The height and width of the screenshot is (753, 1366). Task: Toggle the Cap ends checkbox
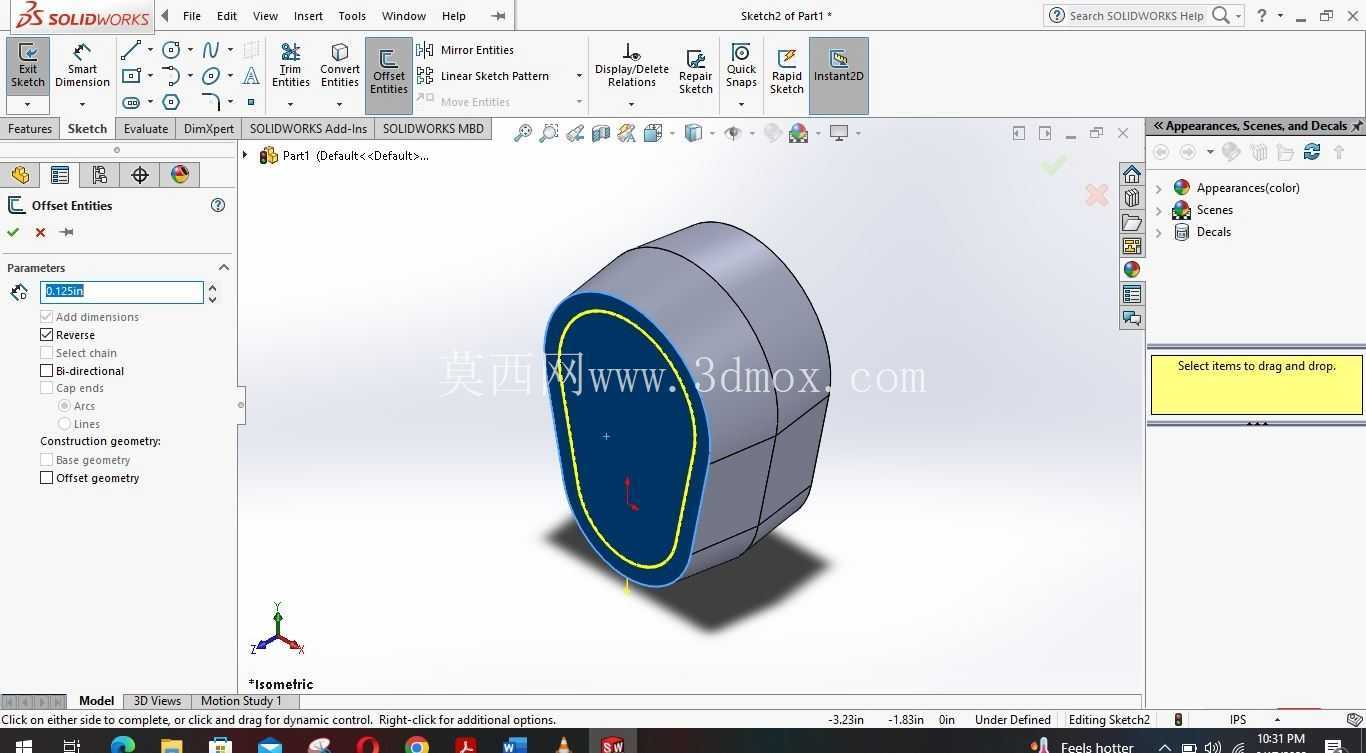click(x=46, y=388)
